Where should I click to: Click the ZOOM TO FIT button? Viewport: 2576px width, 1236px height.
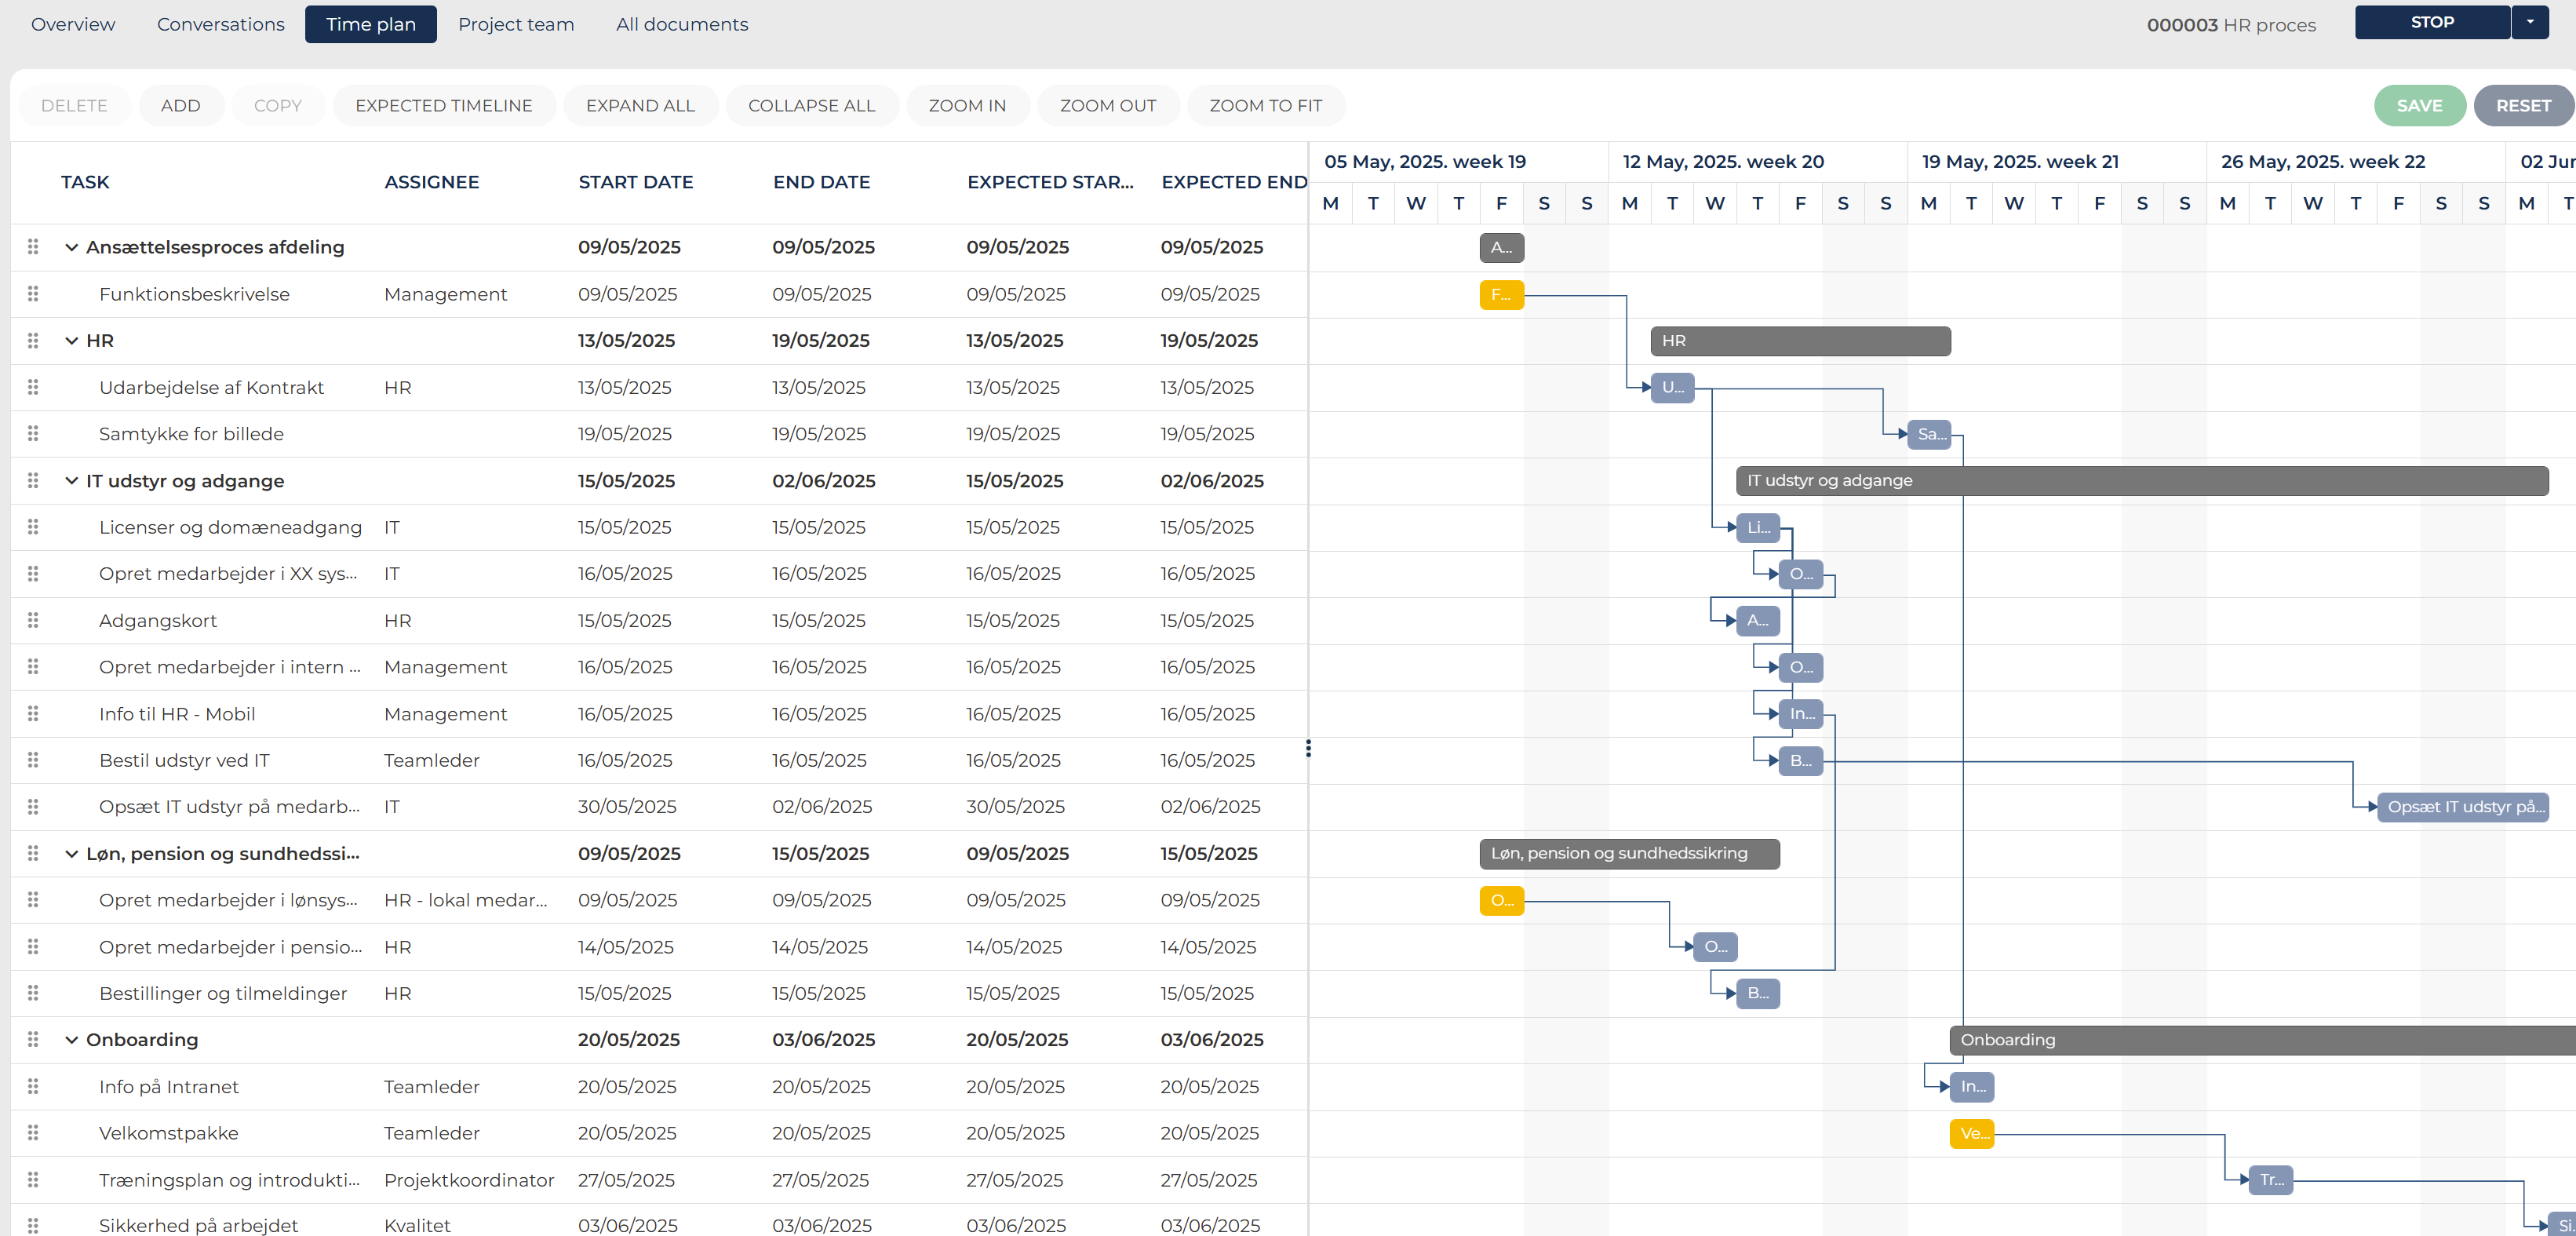pos(1265,106)
